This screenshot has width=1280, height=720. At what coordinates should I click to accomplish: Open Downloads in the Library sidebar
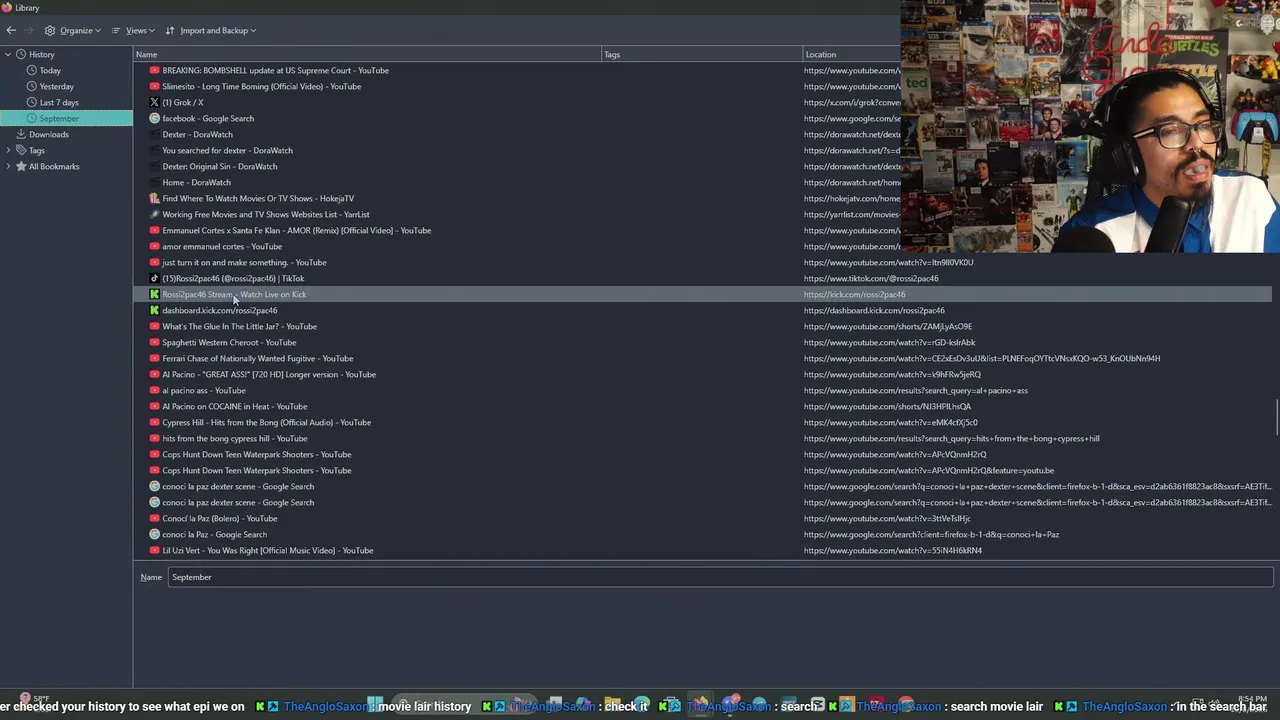click(48, 134)
